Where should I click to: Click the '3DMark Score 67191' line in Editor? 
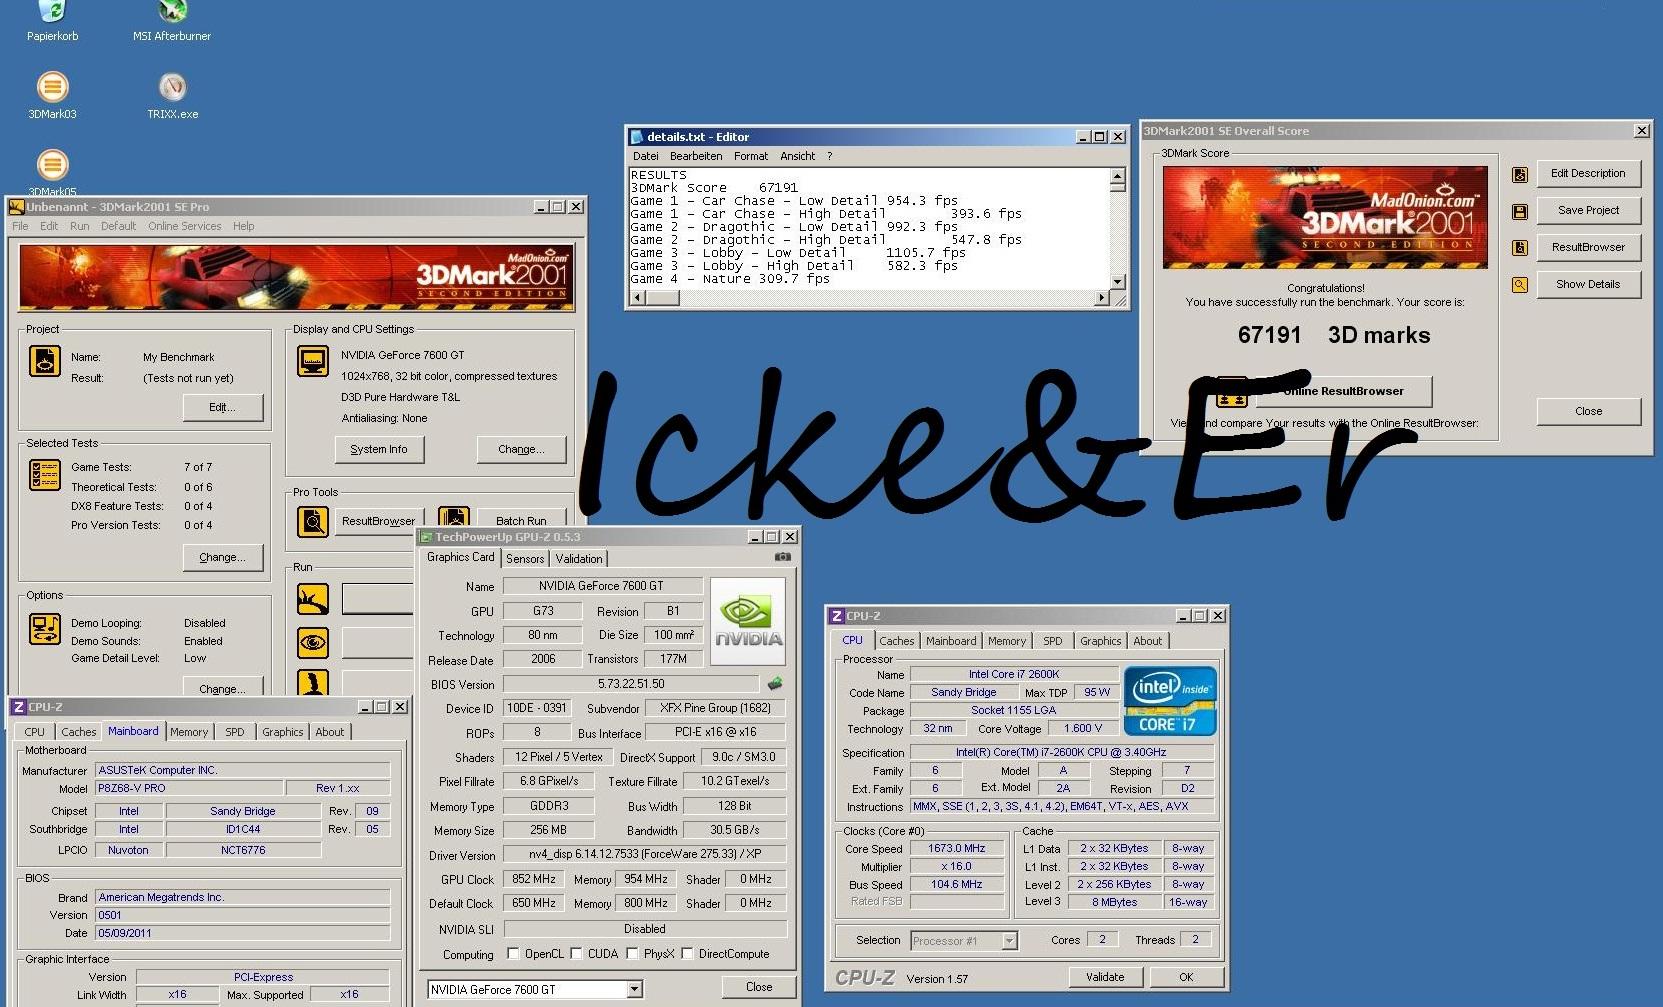point(714,188)
